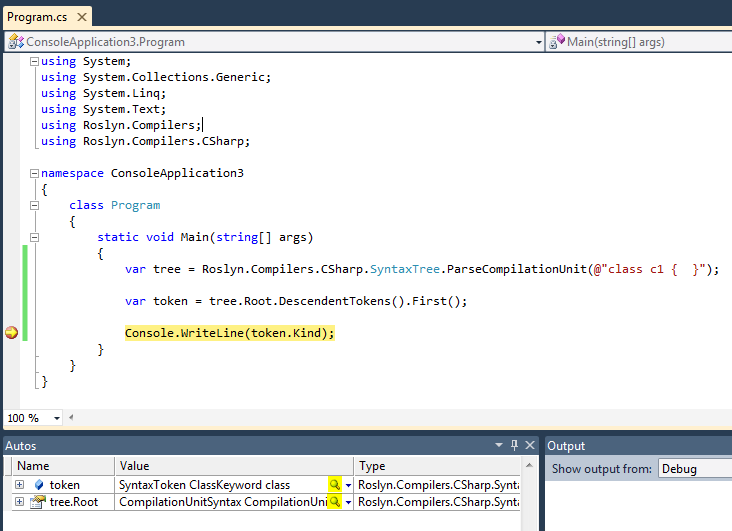Close the Program.cs tab
732x531 pixels.
tap(81, 17)
